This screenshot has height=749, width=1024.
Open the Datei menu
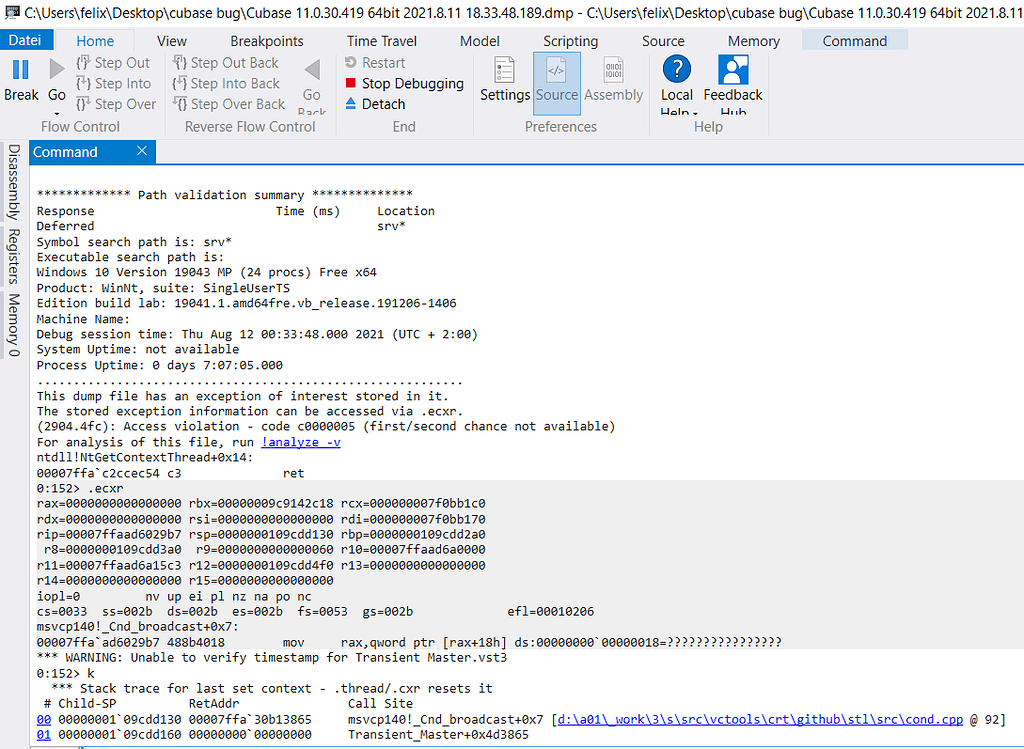(26, 39)
